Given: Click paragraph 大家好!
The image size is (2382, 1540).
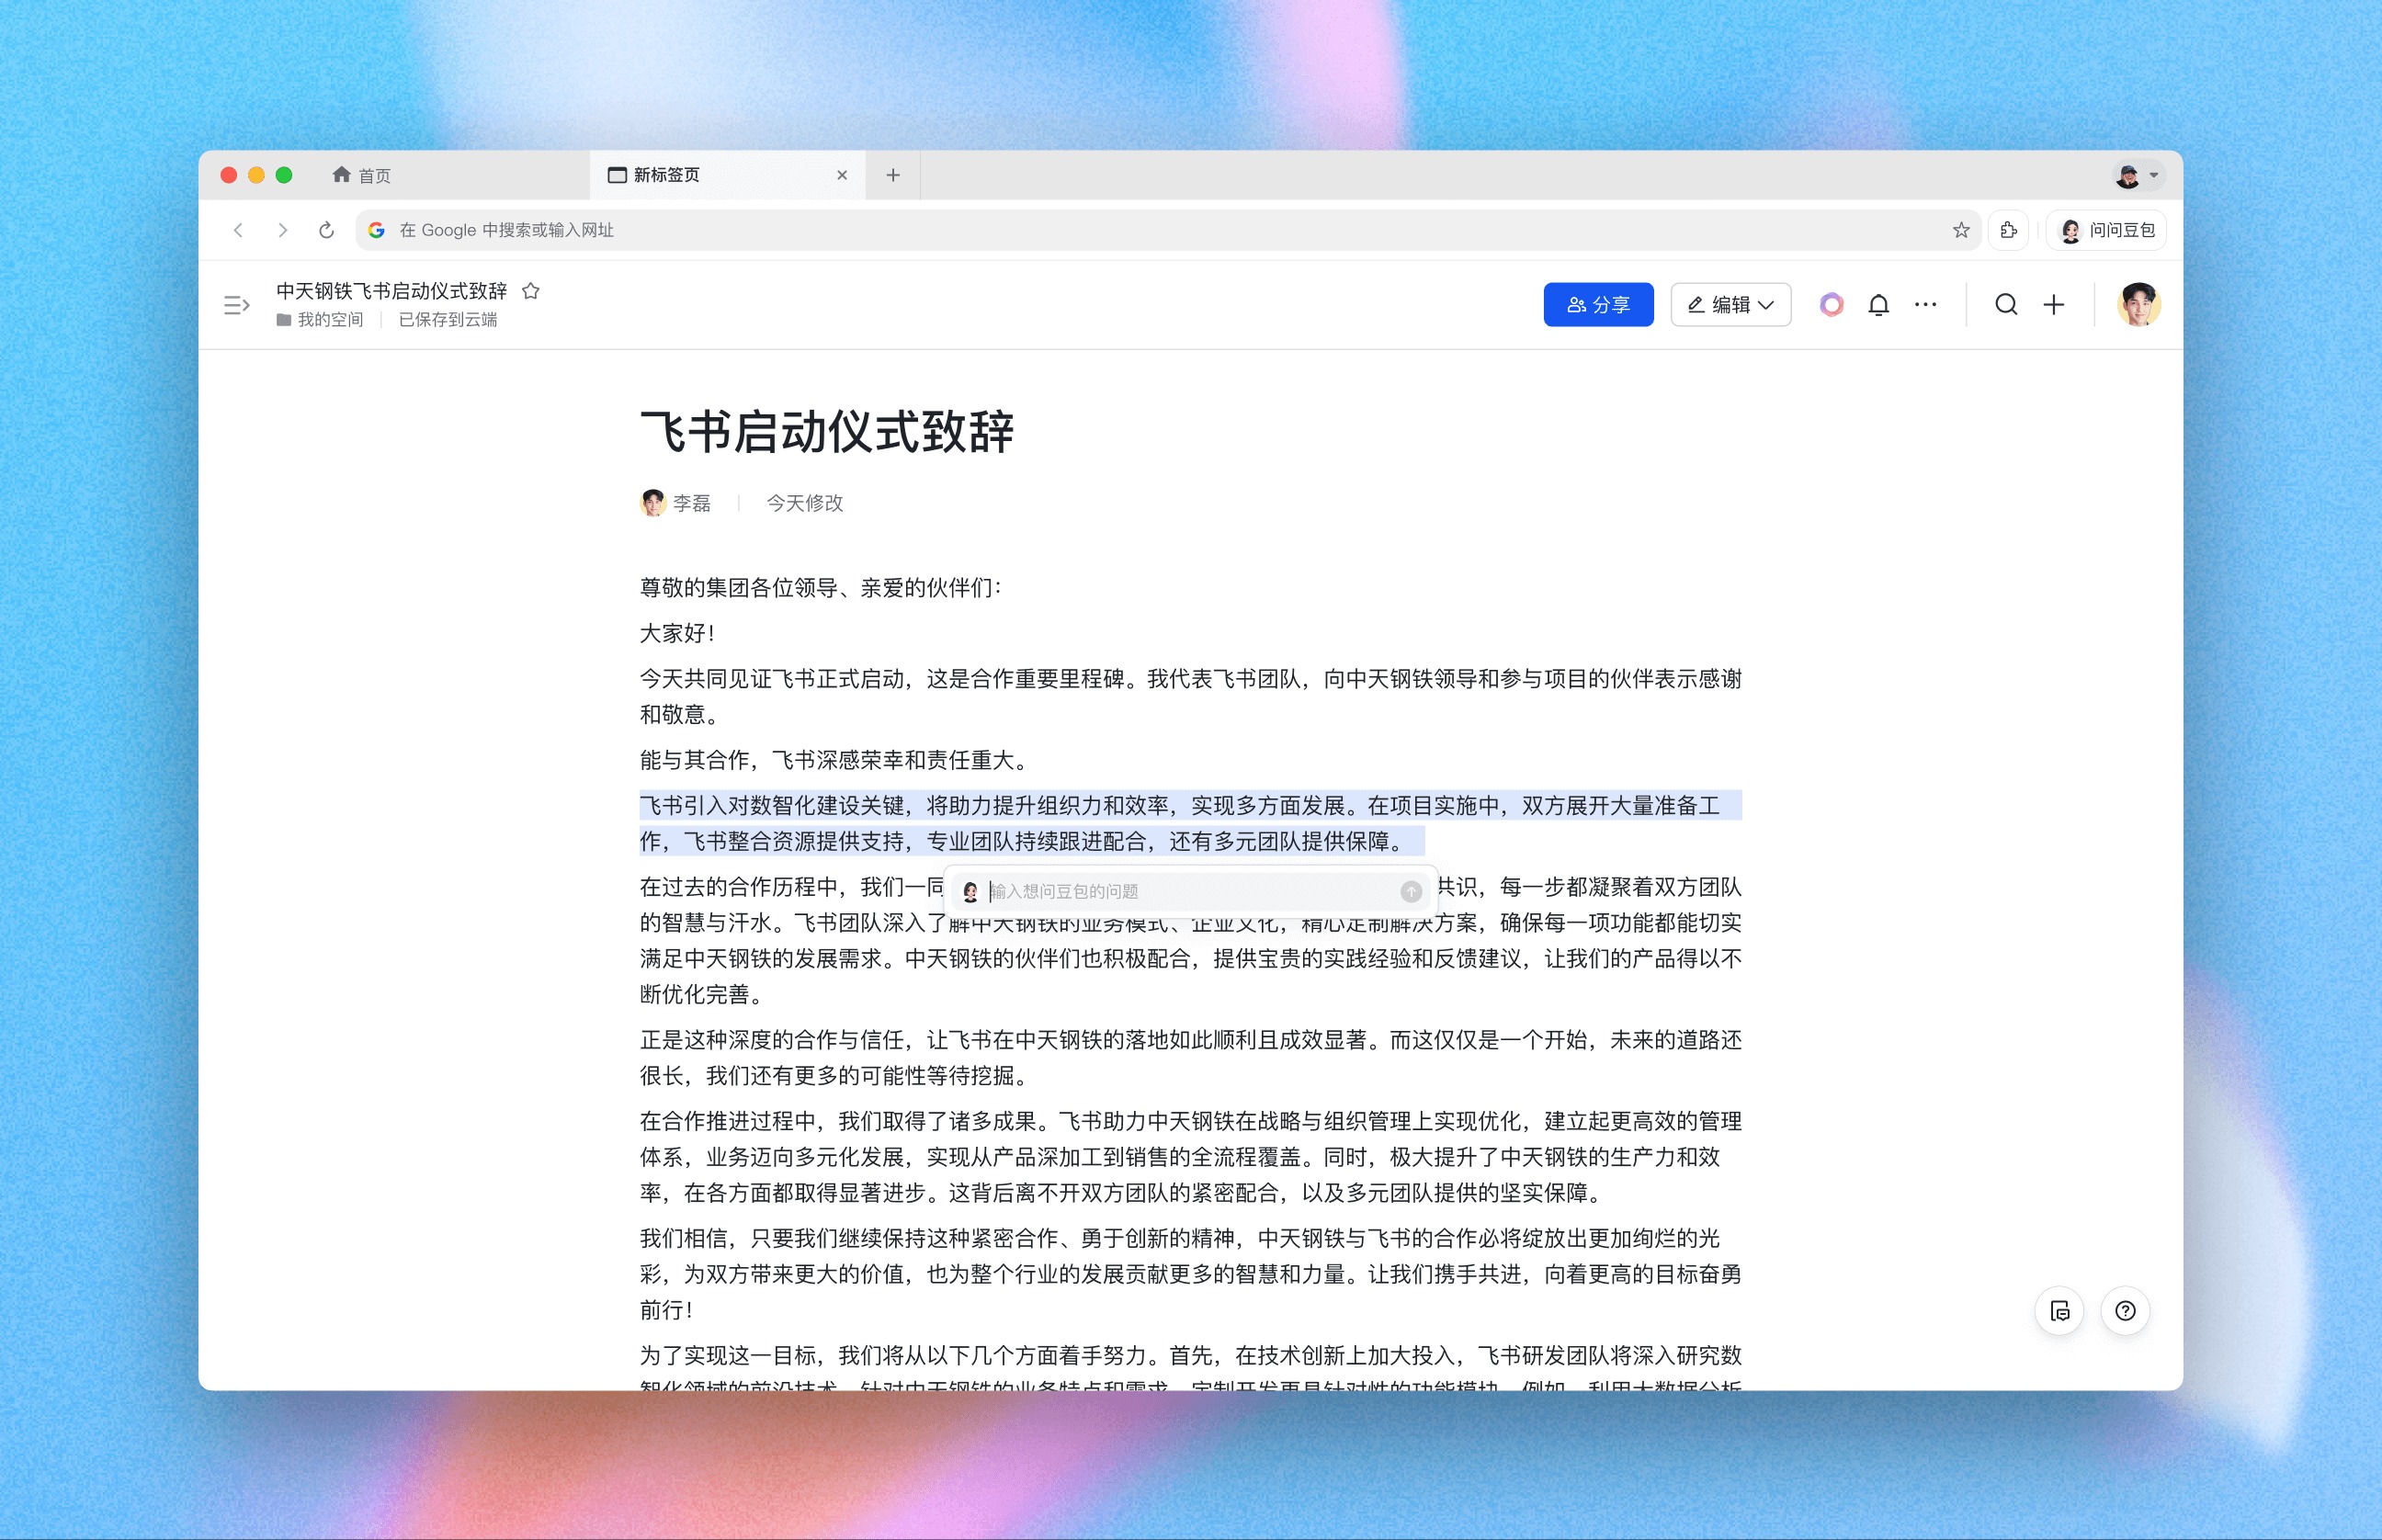Looking at the screenshot, I should pos(678,633).
